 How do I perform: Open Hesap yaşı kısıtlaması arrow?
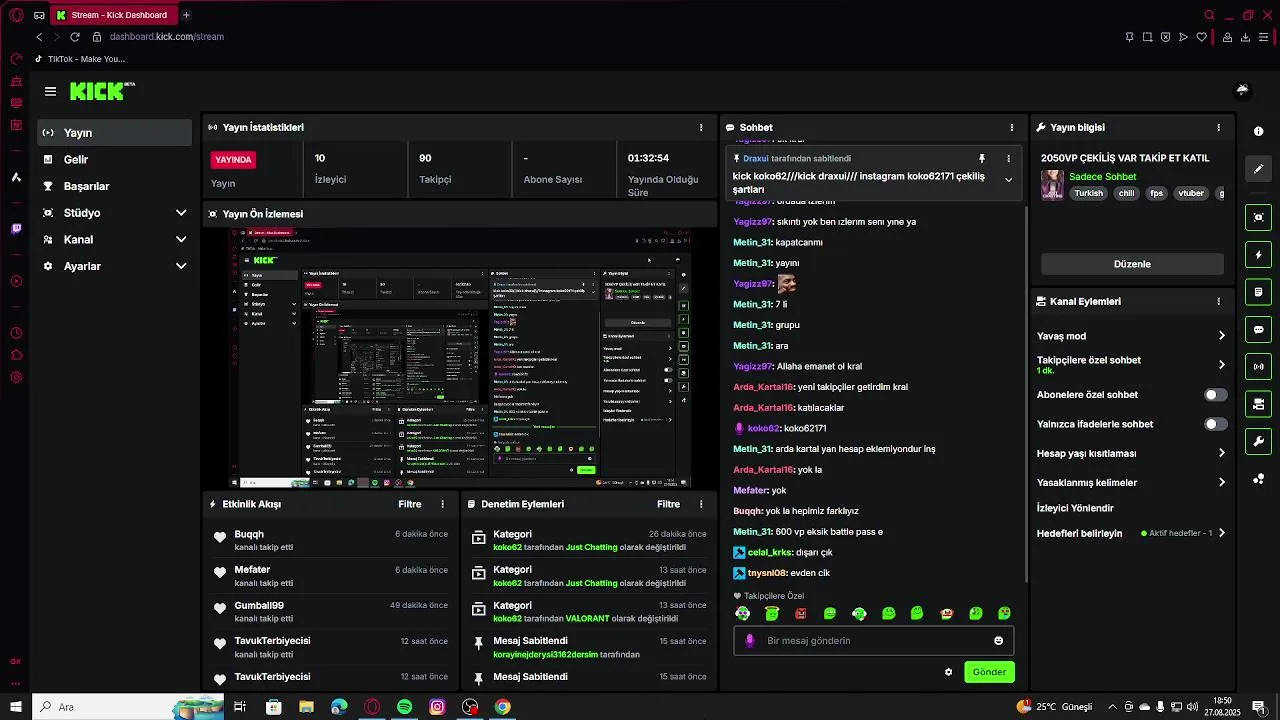[x=1221, y=453]
